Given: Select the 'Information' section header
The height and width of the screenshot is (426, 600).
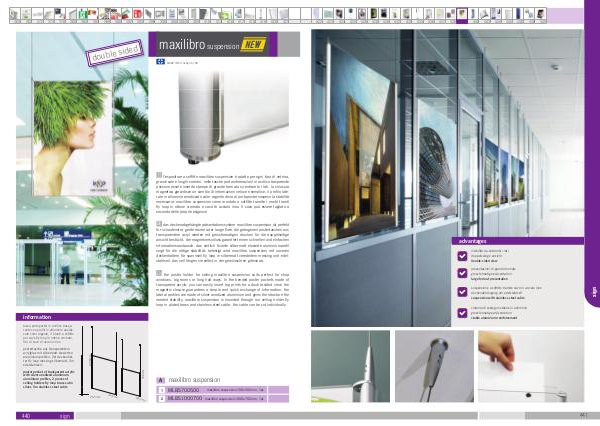Looking at the screenshot, I should point(82,317).
